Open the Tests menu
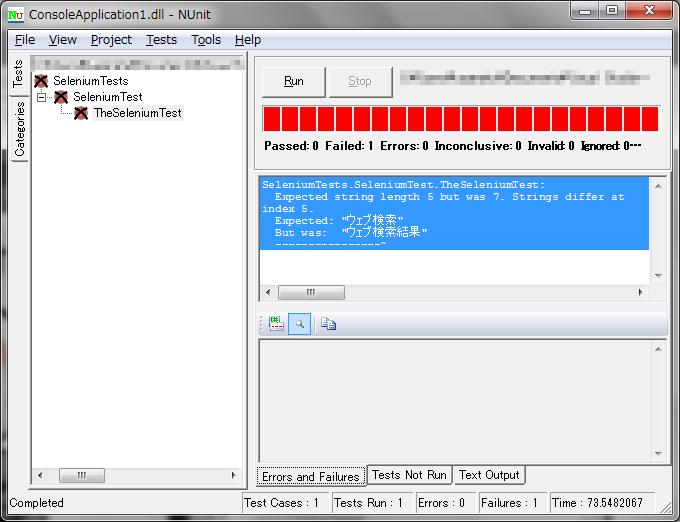This screenshot has height=522, width=680. (161, 40)
